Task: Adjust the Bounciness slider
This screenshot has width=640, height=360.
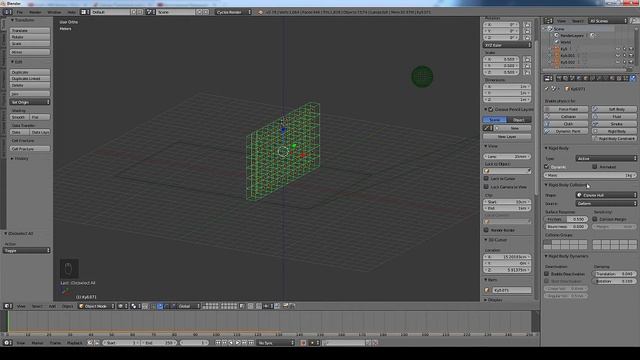Action: point(566,227)
